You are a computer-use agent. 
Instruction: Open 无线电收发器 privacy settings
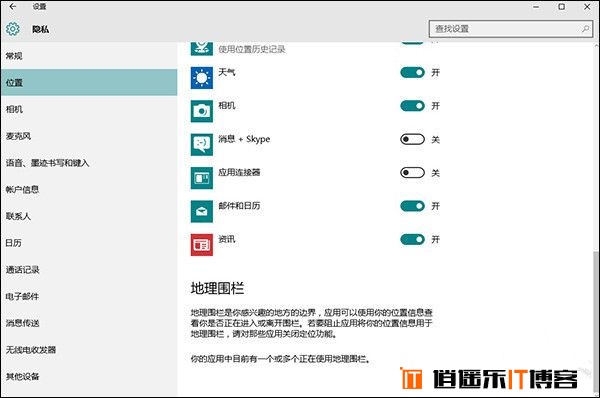89,350
